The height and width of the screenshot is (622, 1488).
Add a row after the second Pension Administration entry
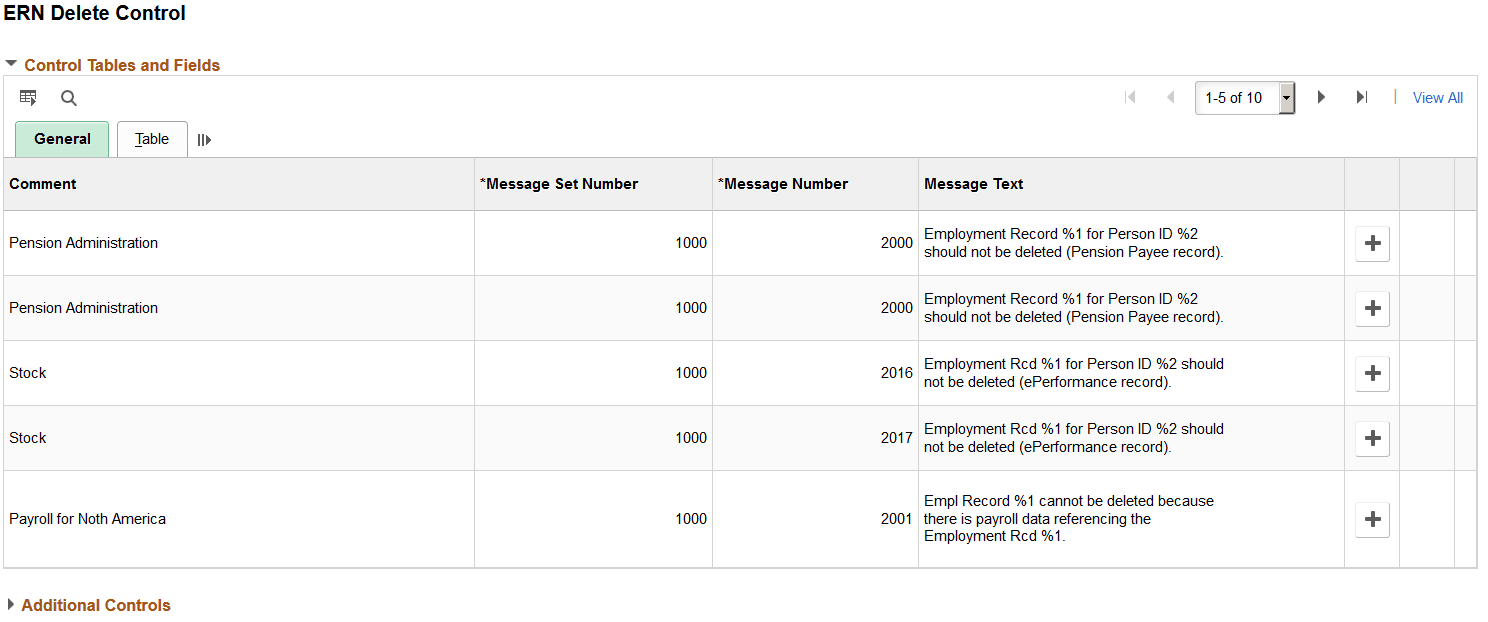[1371, 308]
